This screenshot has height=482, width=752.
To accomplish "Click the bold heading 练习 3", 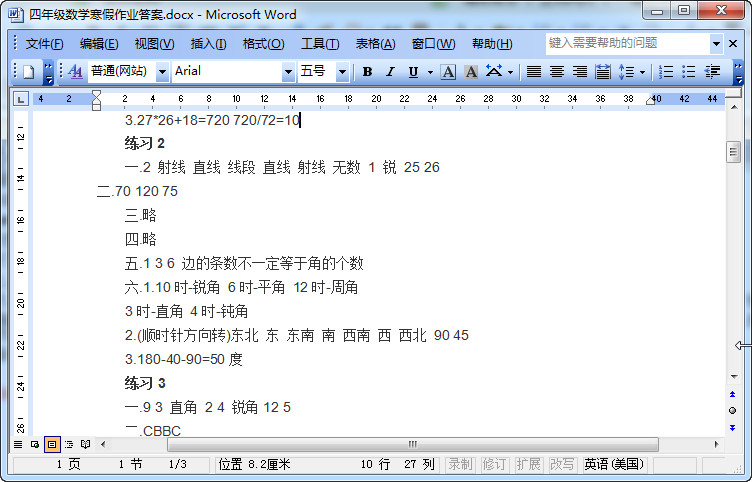I will 145,383.
